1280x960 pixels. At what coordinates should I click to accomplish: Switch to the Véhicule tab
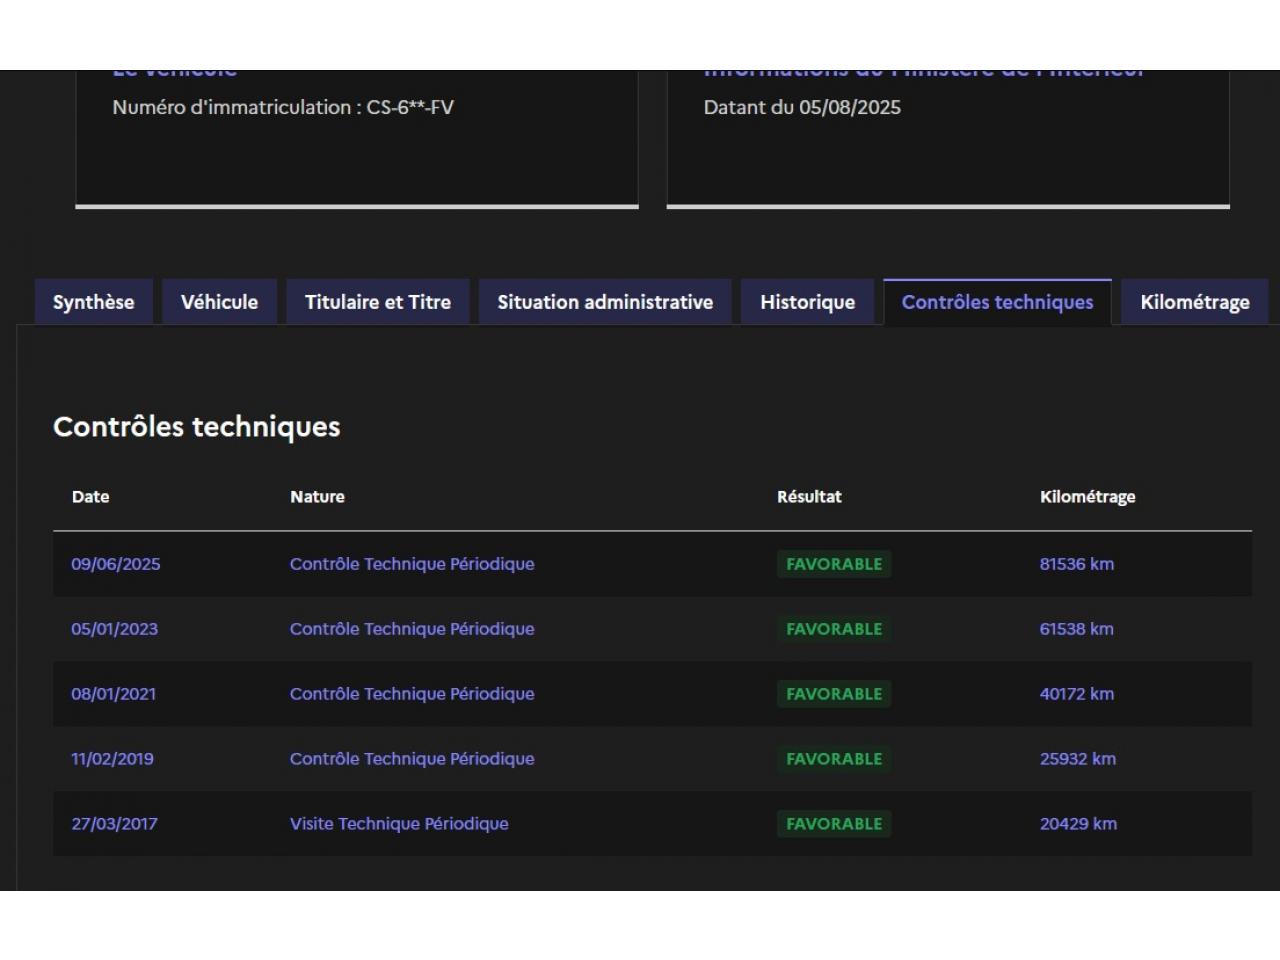[219, 302]
